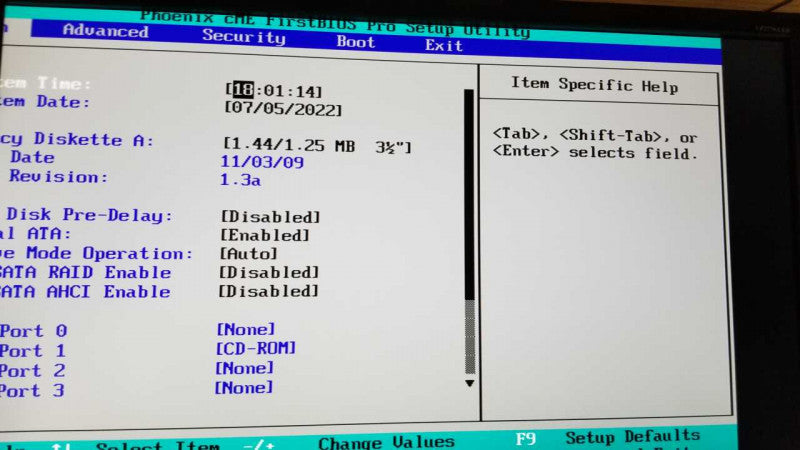
Task: Click the SATA RAID Enable label
Action: 86,272
